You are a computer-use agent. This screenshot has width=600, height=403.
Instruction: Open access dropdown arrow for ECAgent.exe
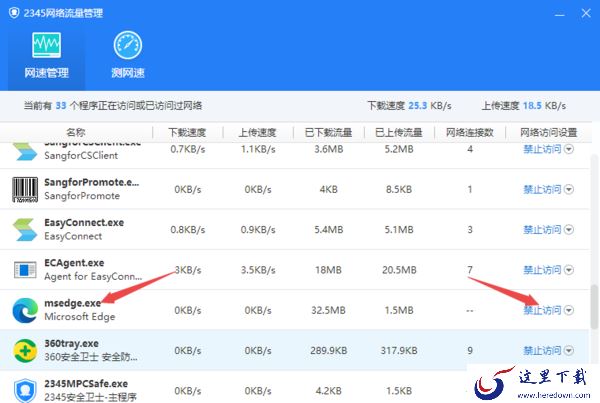(x=569, y=270)
